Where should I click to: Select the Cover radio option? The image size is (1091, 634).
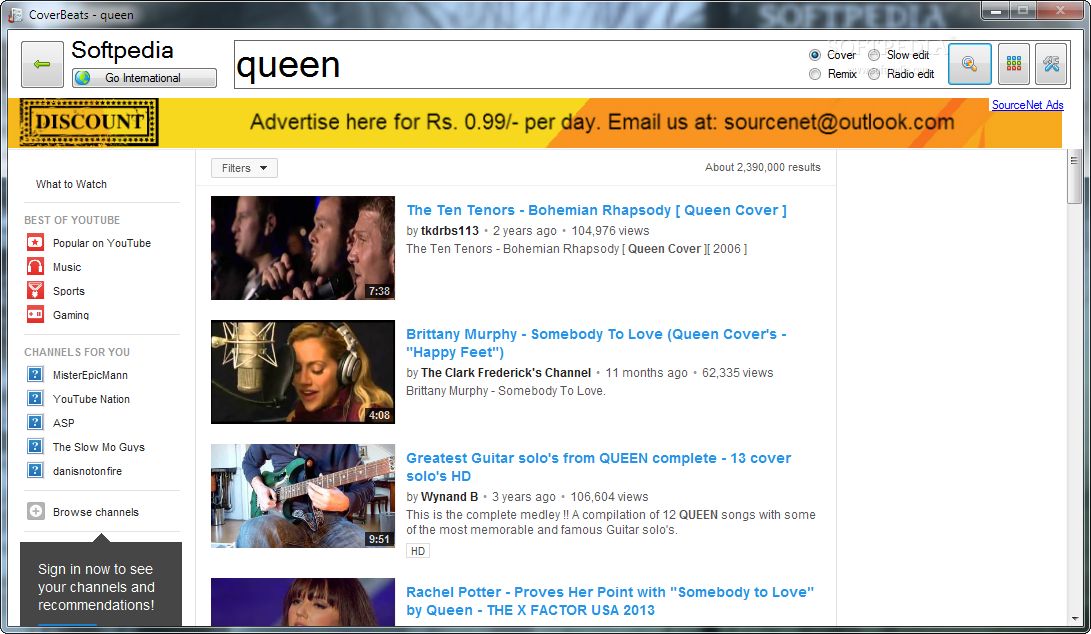pos(815,55)
